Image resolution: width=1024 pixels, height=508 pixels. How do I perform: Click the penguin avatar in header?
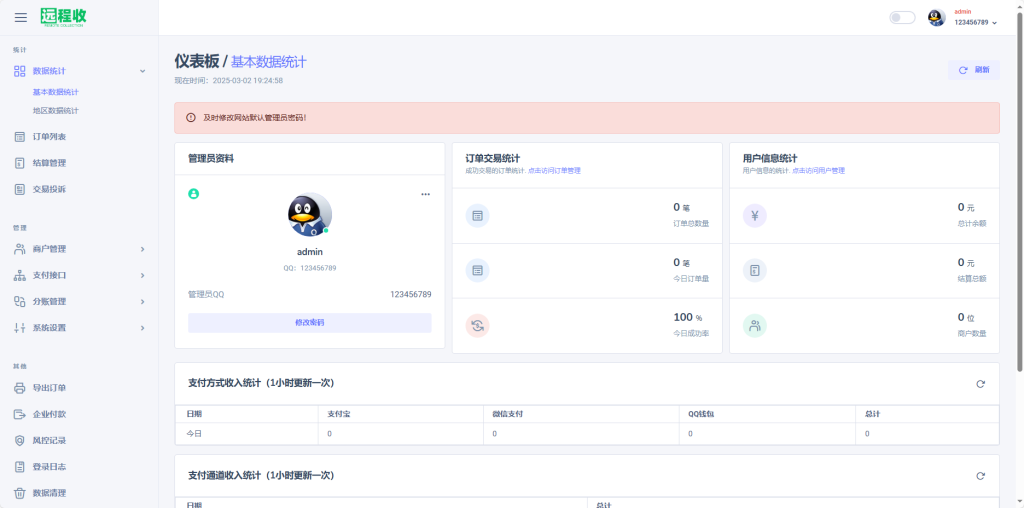[936, 18]
